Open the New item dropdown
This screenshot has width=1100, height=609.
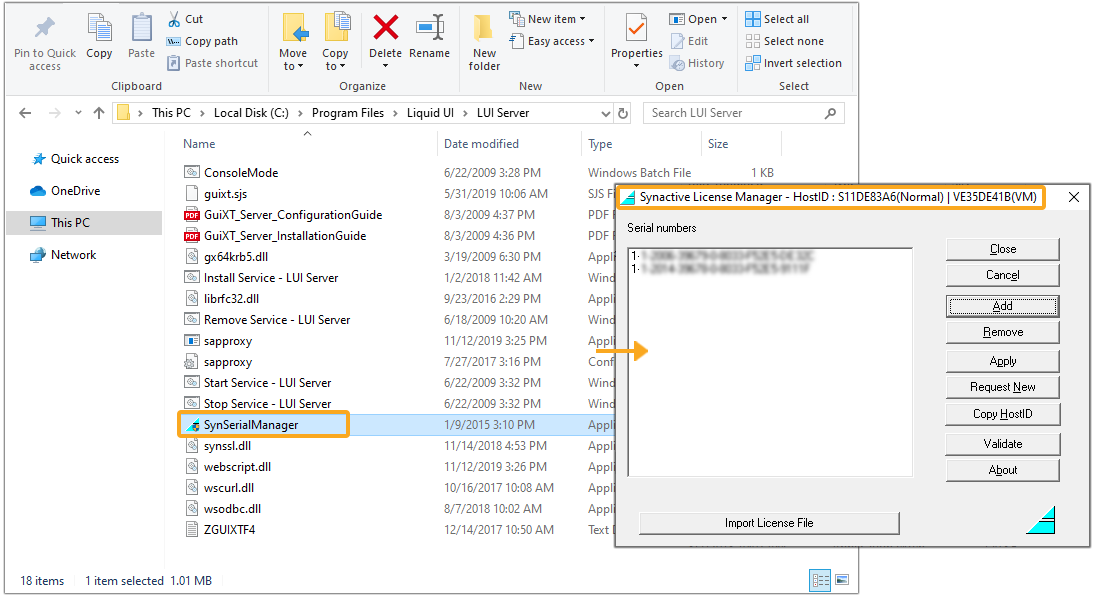547,19
